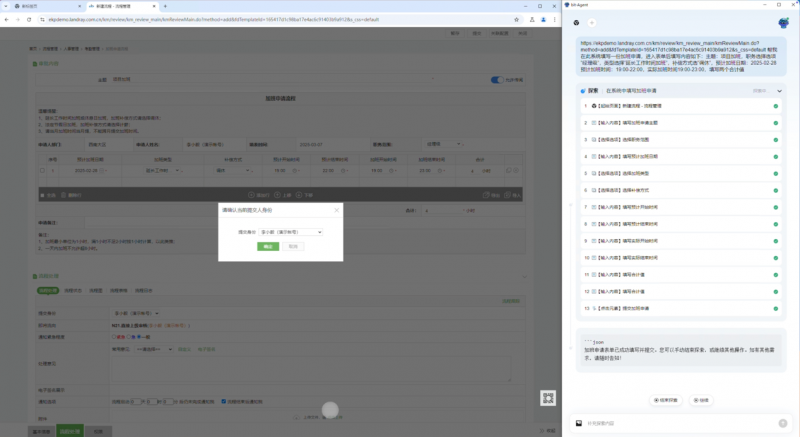Reload the page with the browser refresh icon
The width and height of the screenshot is (800, 437).
(x=29, y=19)
